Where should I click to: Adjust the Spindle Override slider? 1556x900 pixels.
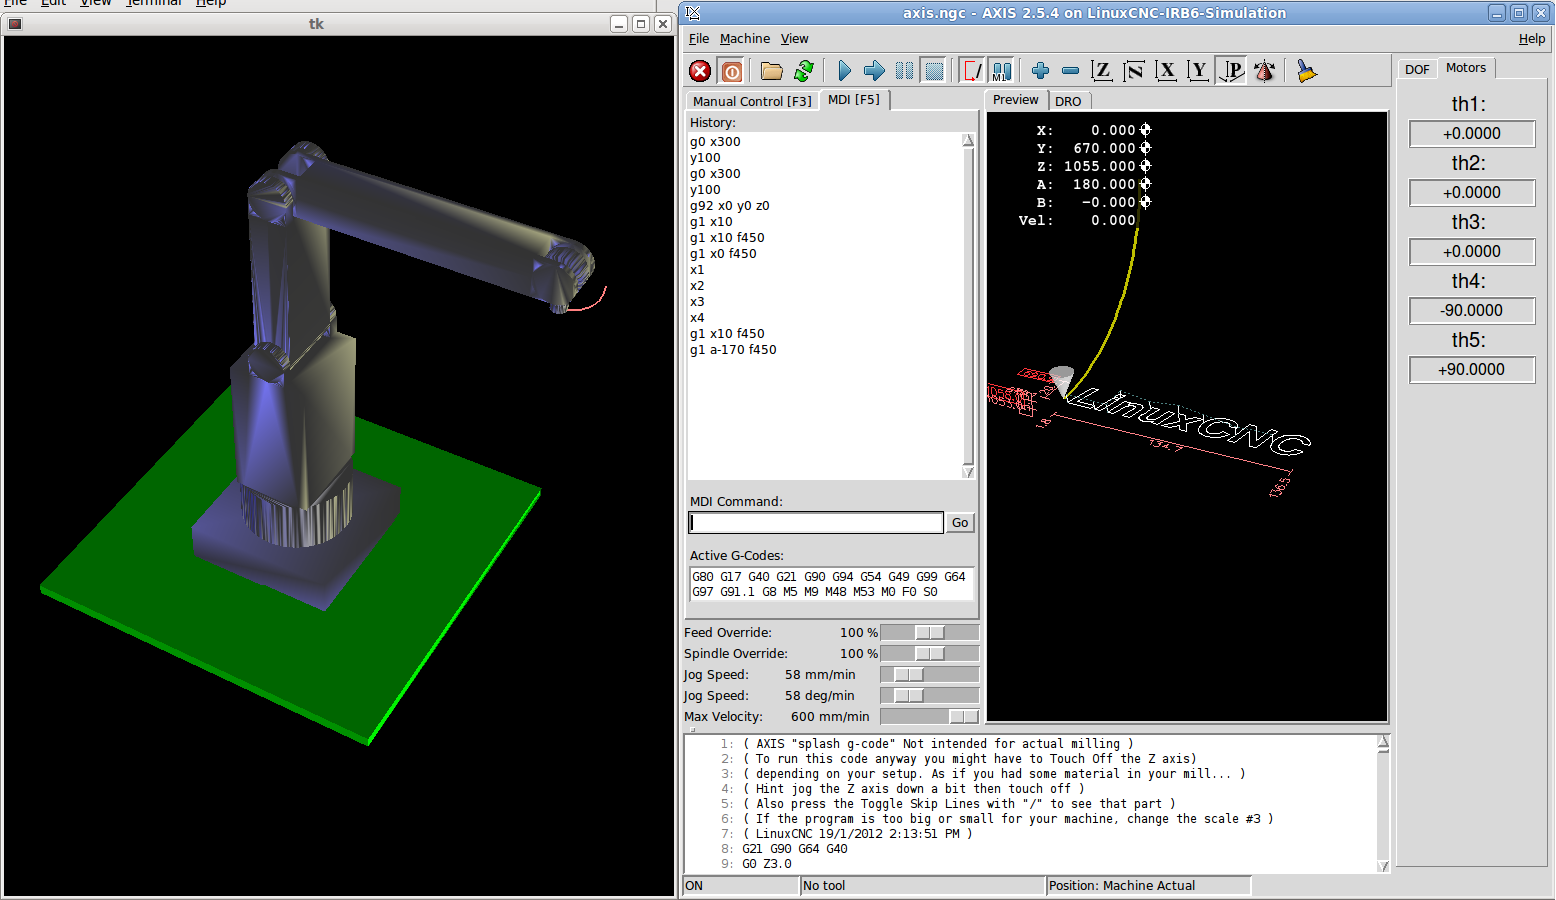point(929,654)
